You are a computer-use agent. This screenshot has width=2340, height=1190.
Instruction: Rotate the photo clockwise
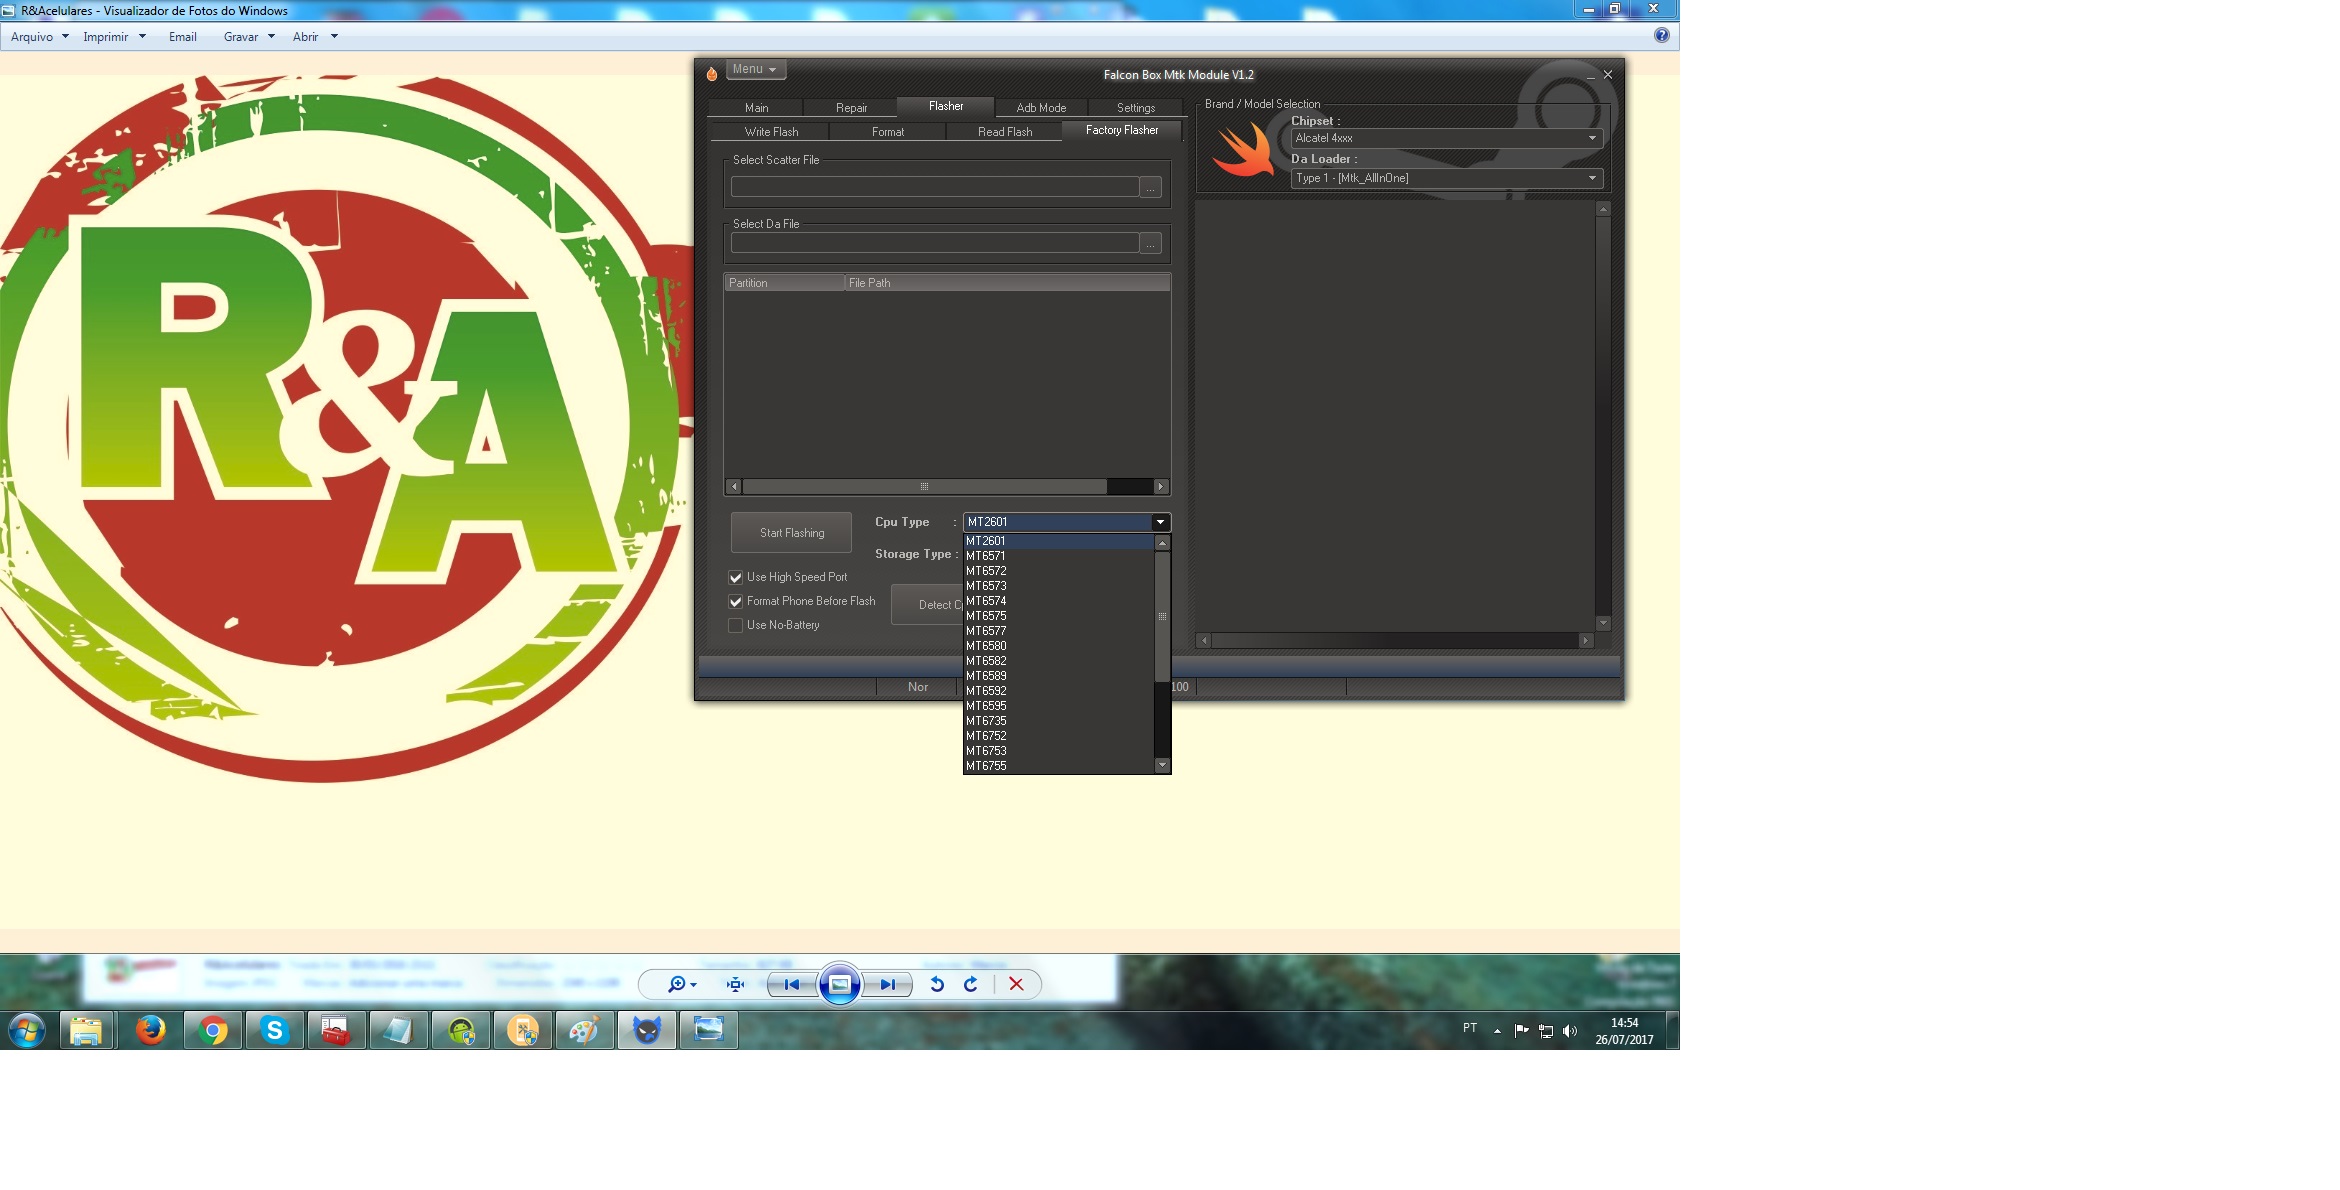pos(971,984)
